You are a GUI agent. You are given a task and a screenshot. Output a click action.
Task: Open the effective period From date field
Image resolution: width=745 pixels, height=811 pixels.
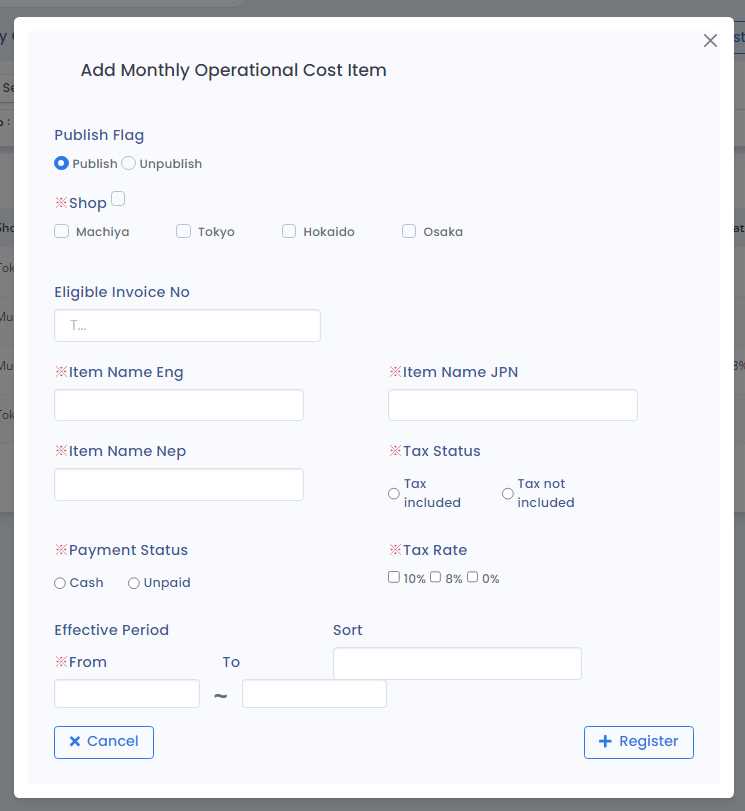point(127,694)
